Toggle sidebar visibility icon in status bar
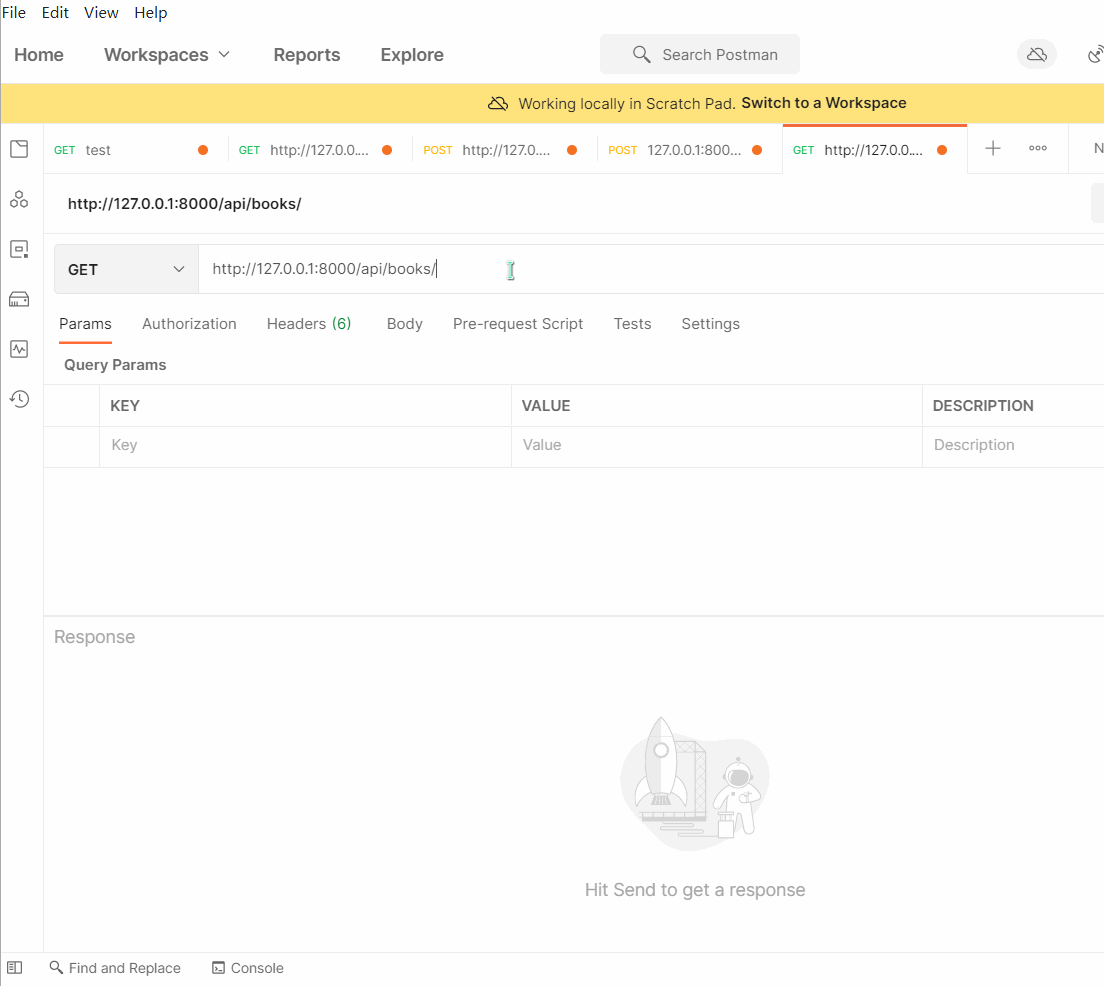Viewport: 1104px width, 986px height. 15,968
